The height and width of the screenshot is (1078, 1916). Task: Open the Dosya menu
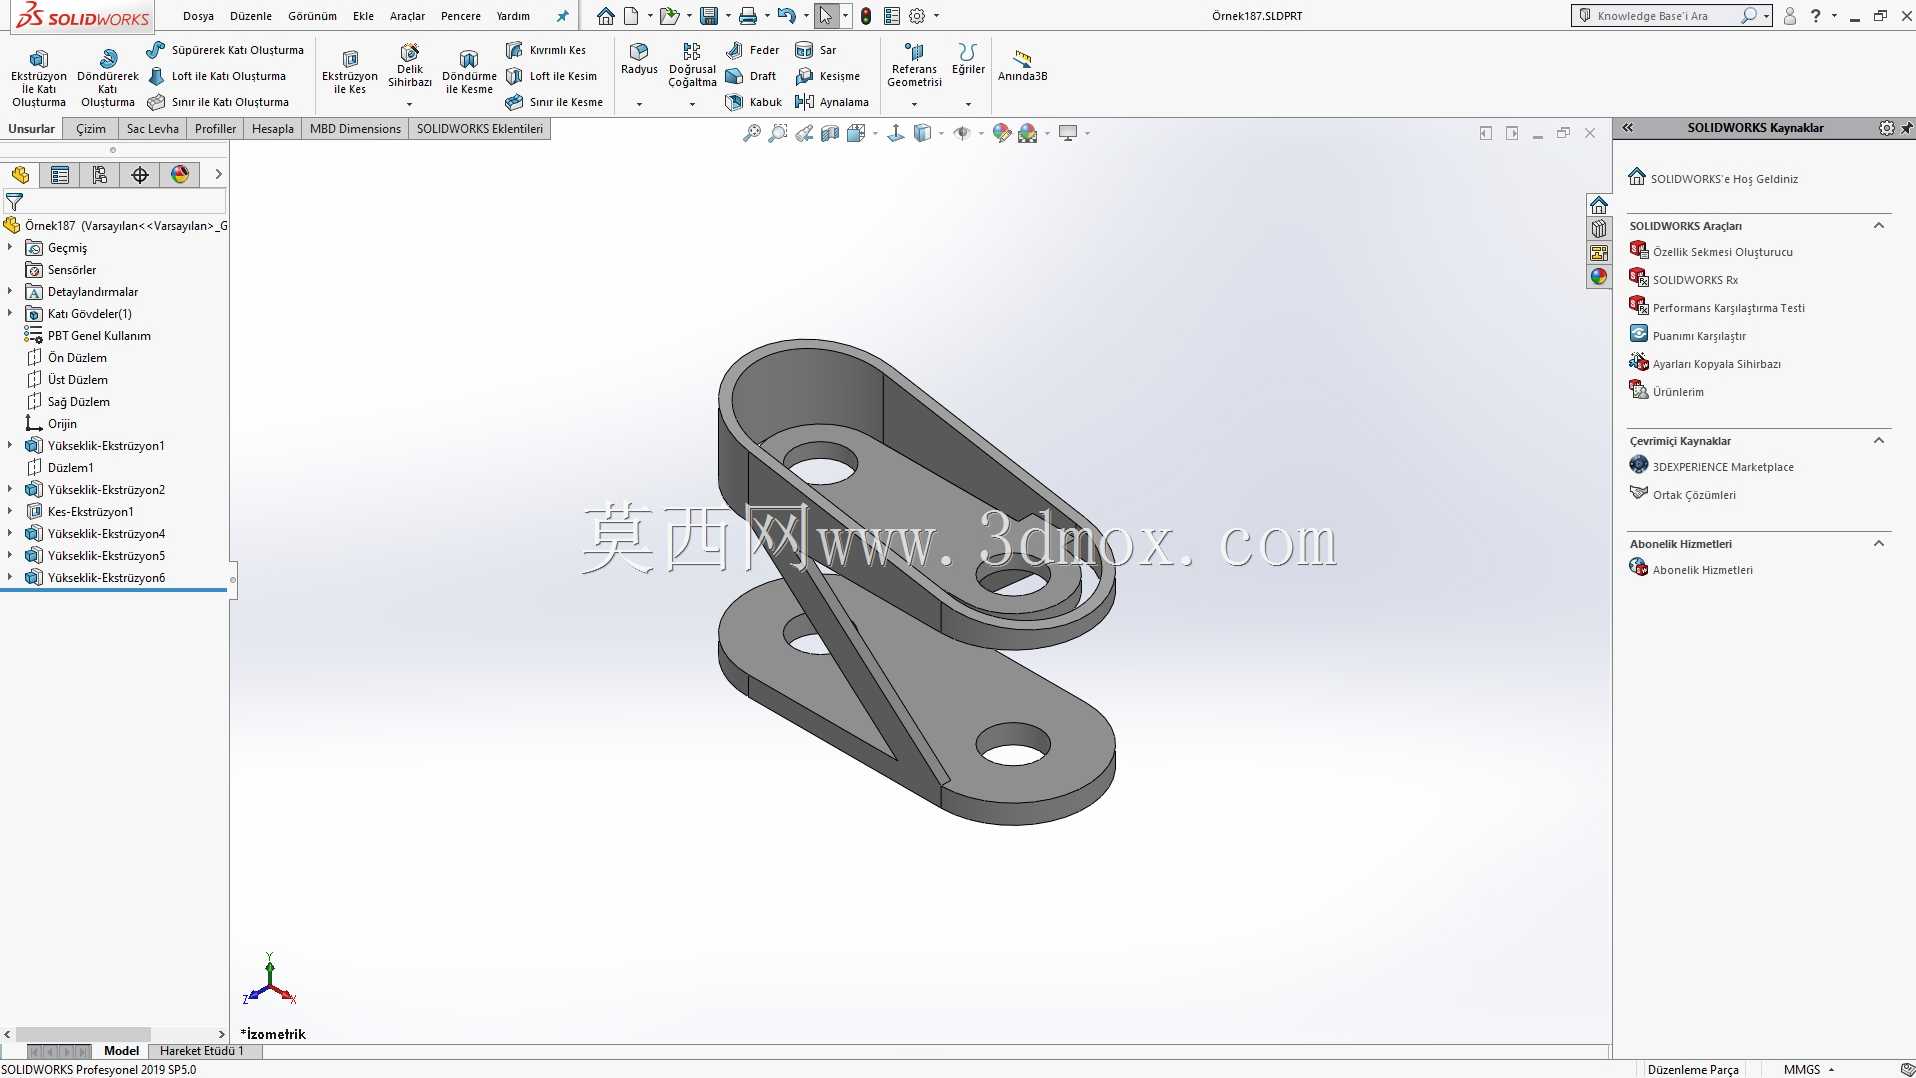click(198, 16)
